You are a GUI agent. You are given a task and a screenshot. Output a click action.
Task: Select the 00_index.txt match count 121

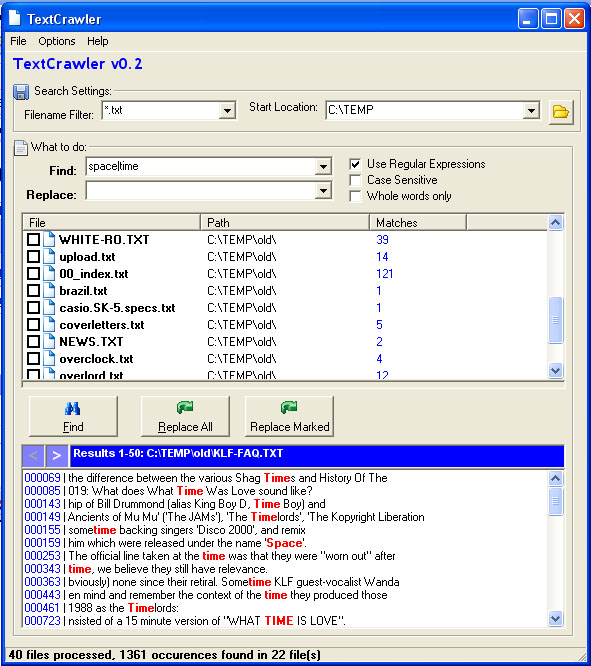point(385,274)
